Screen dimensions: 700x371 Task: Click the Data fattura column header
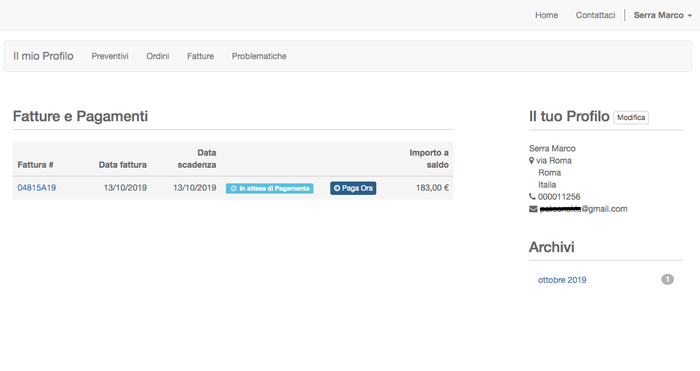point(123,165)
